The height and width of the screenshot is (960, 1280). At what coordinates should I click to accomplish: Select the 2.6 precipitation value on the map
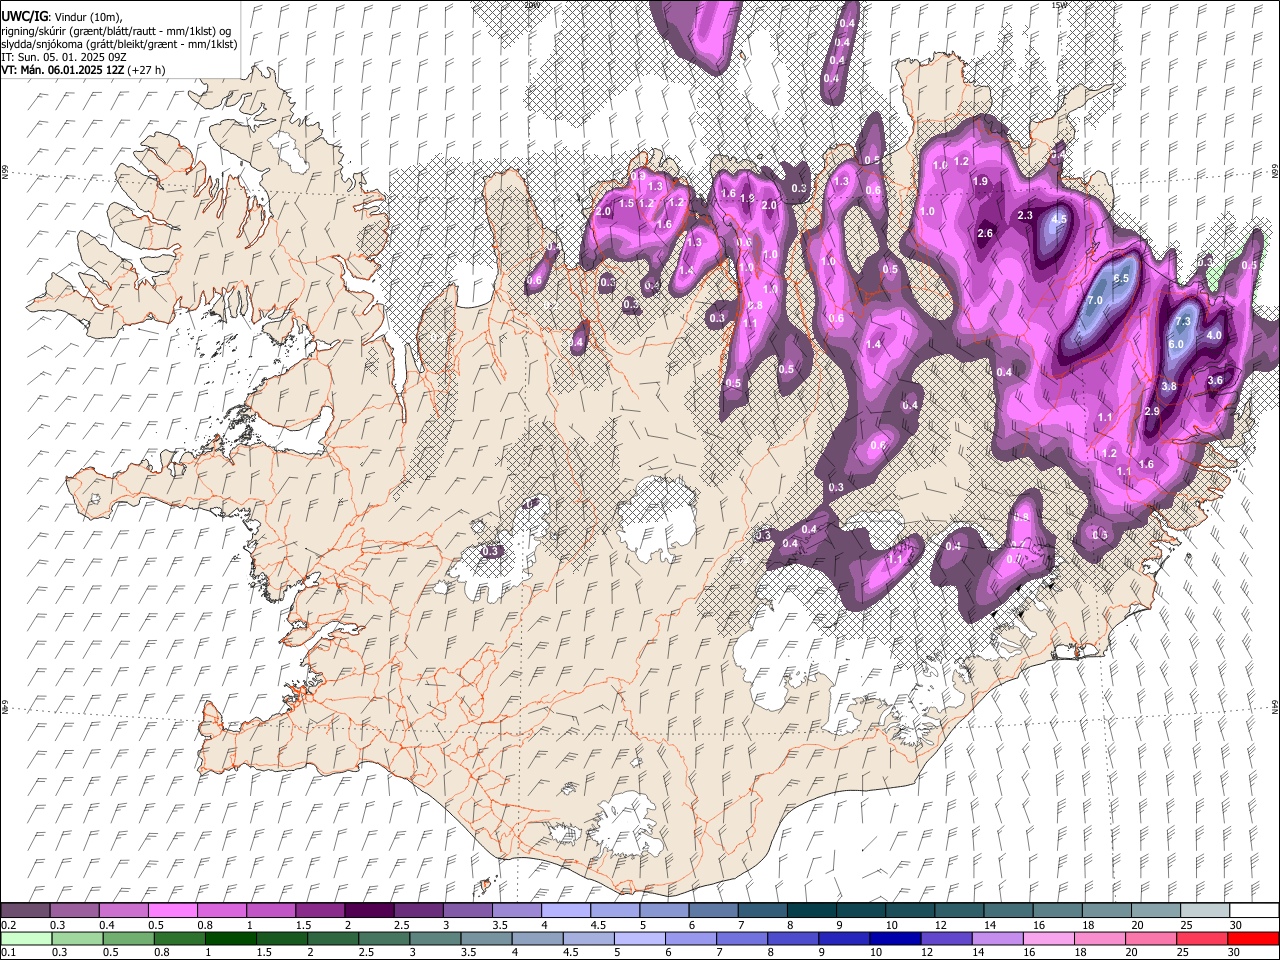tap(985, 233)
